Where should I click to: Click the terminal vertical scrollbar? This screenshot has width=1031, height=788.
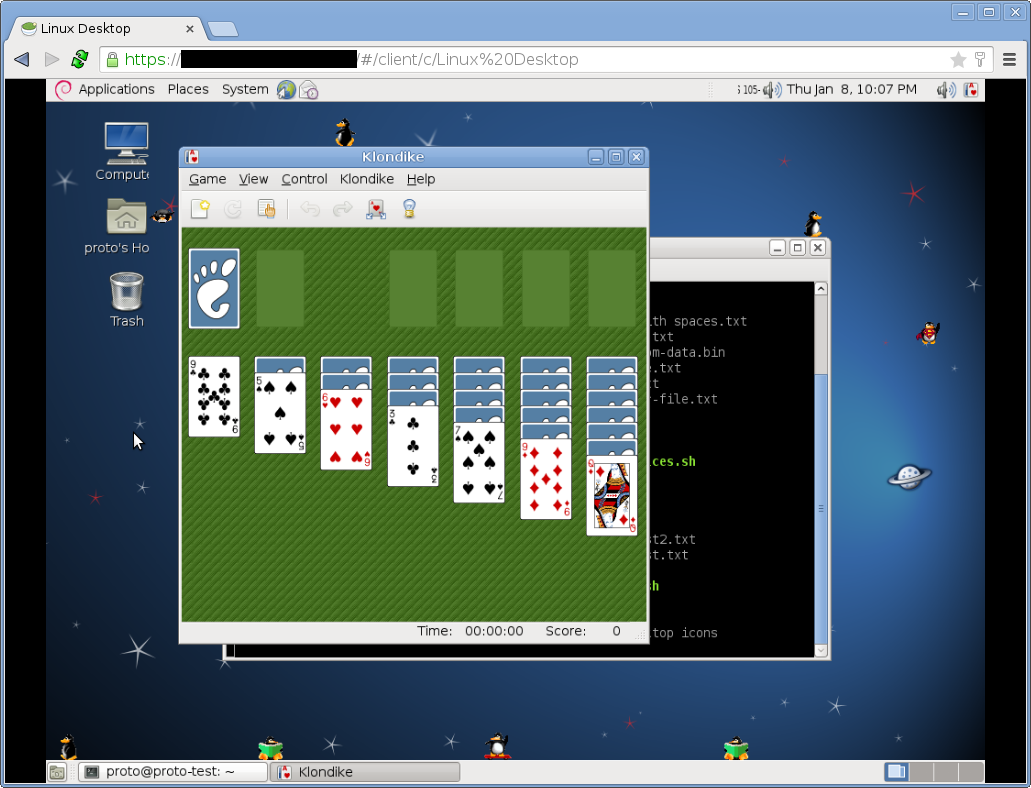(821, 469)
